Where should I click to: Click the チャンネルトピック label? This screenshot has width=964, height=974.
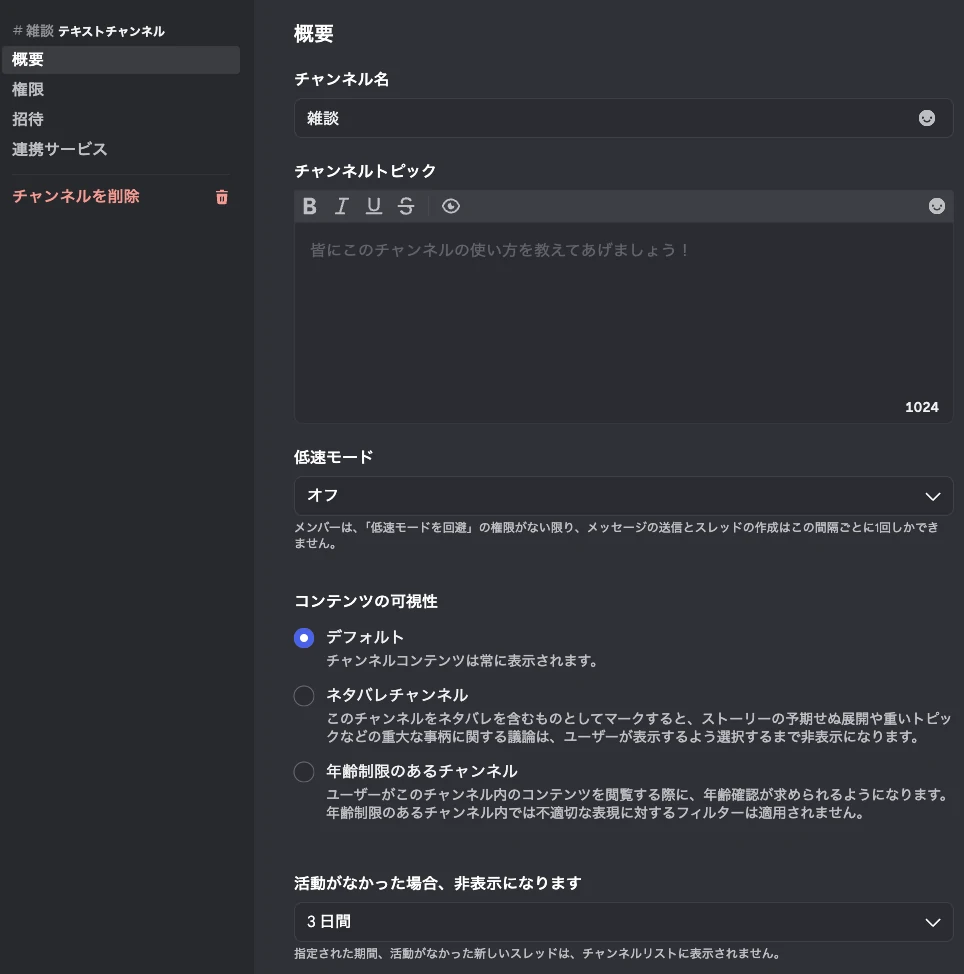click(x=365, y=171)
